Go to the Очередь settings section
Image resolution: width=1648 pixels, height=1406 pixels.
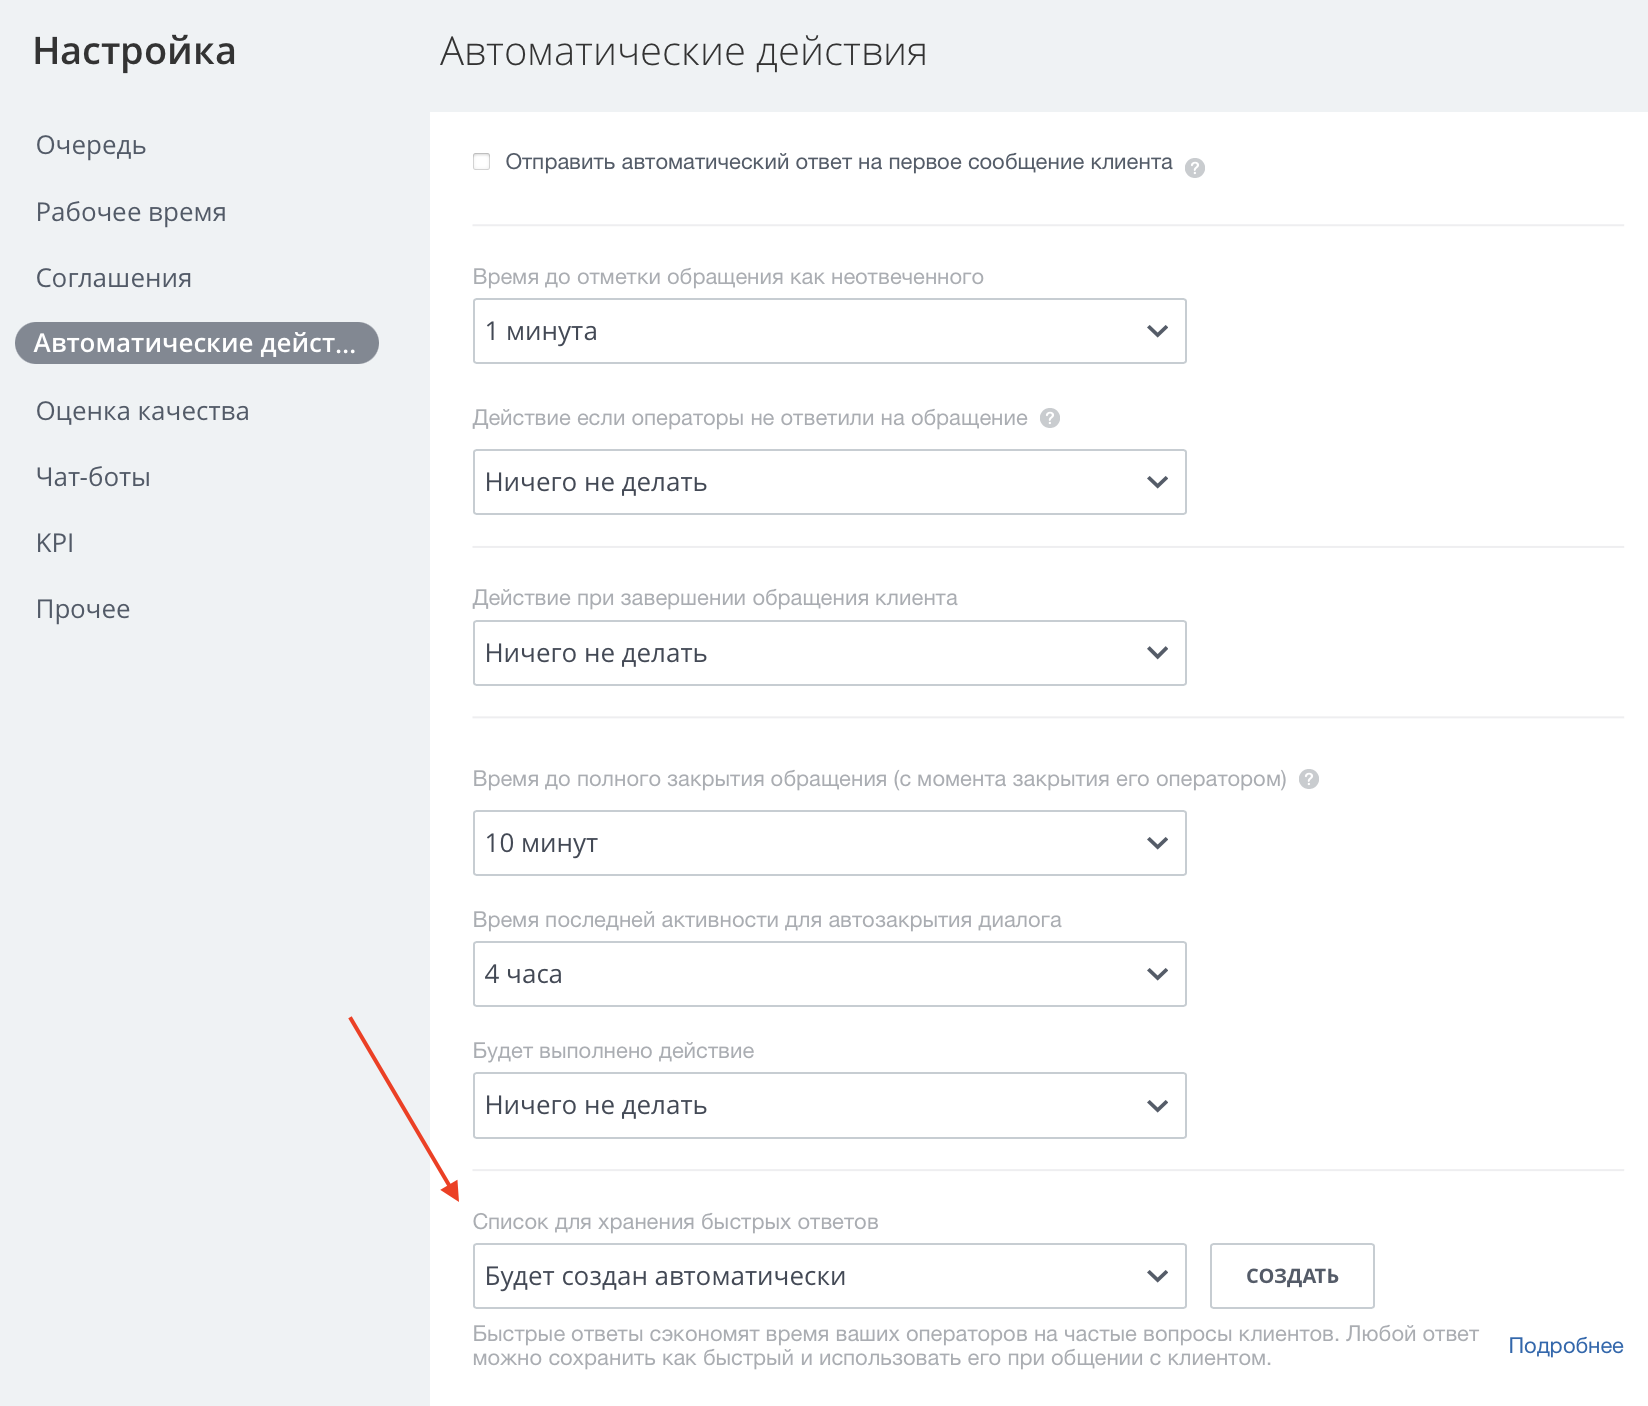click(x=91, y=145)
